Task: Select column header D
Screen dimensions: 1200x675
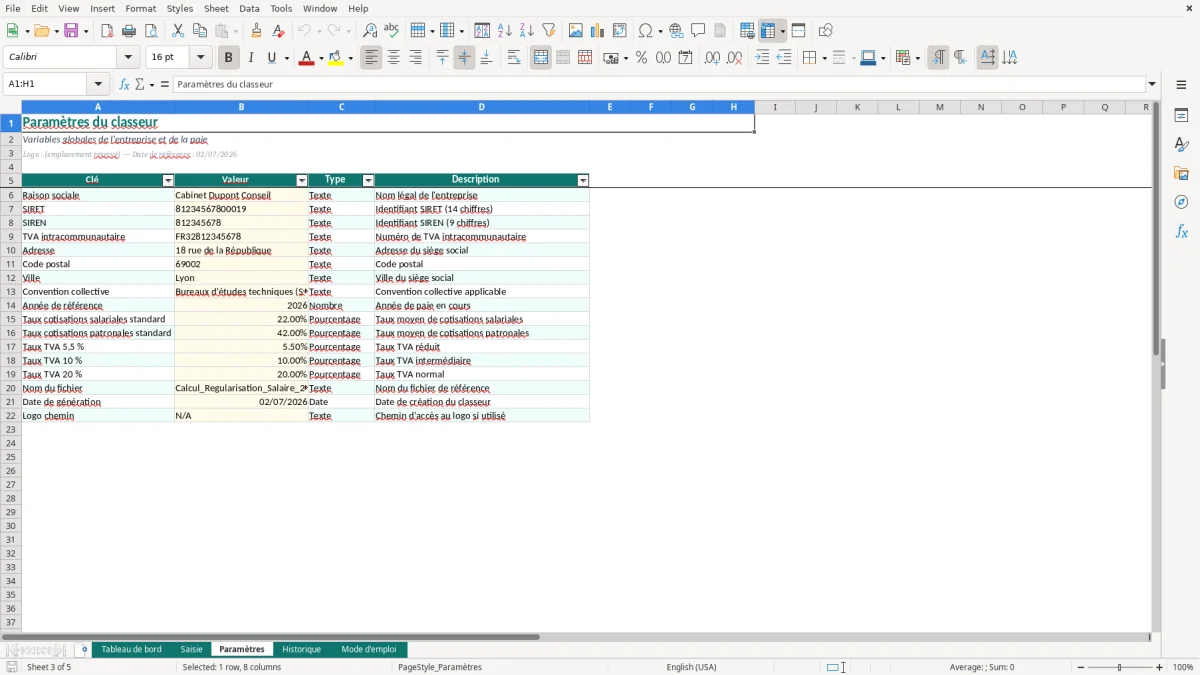Action: 481,107
